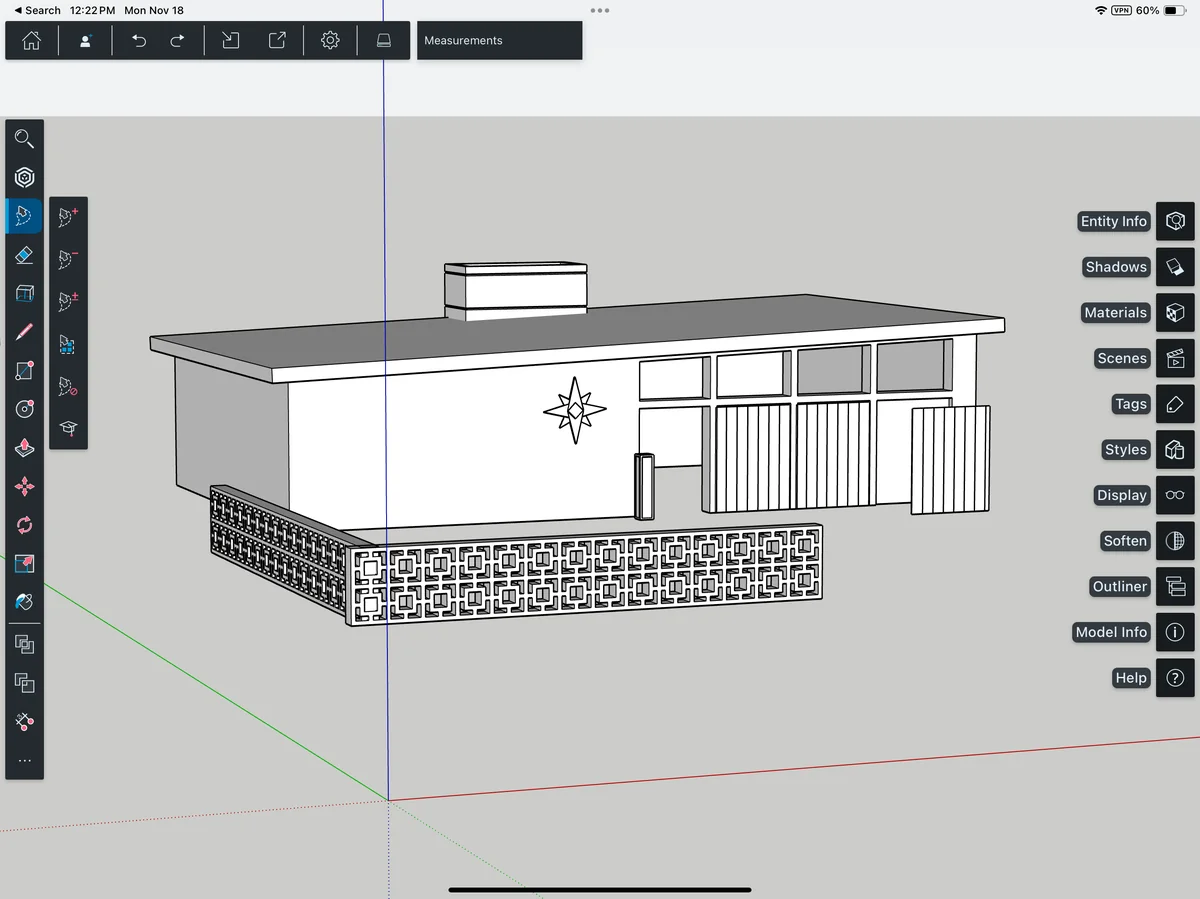
Task: Activate the Paint Bucket tool
Action: pos(25,602)
